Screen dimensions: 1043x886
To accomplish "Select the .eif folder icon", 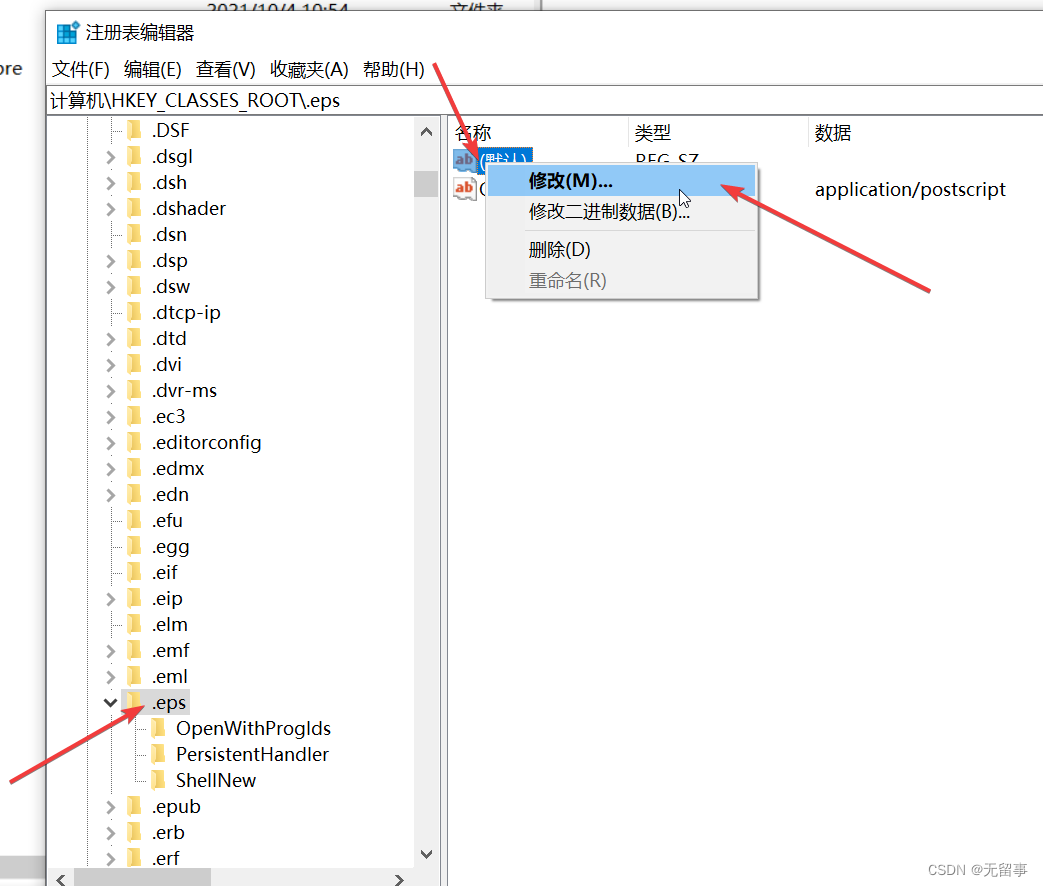I will click(134, 572).
